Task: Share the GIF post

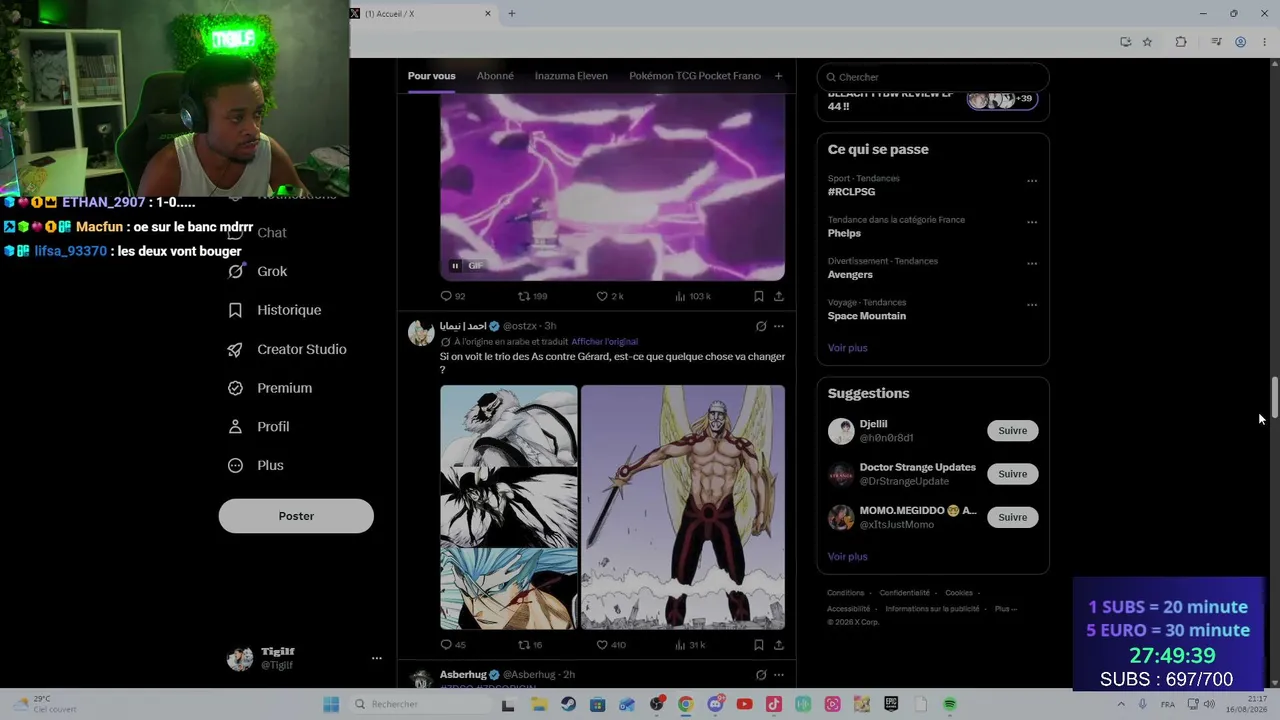Action: [779, 296]
